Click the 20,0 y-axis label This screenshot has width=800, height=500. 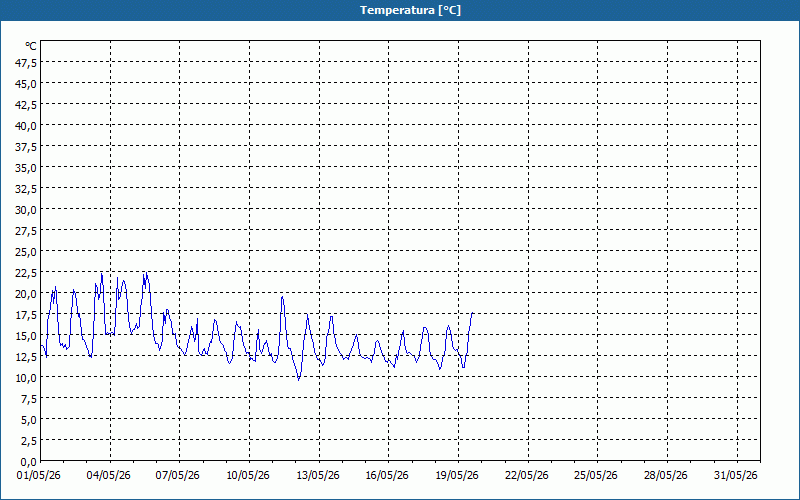pyautogui.click(x=27, y=294)
